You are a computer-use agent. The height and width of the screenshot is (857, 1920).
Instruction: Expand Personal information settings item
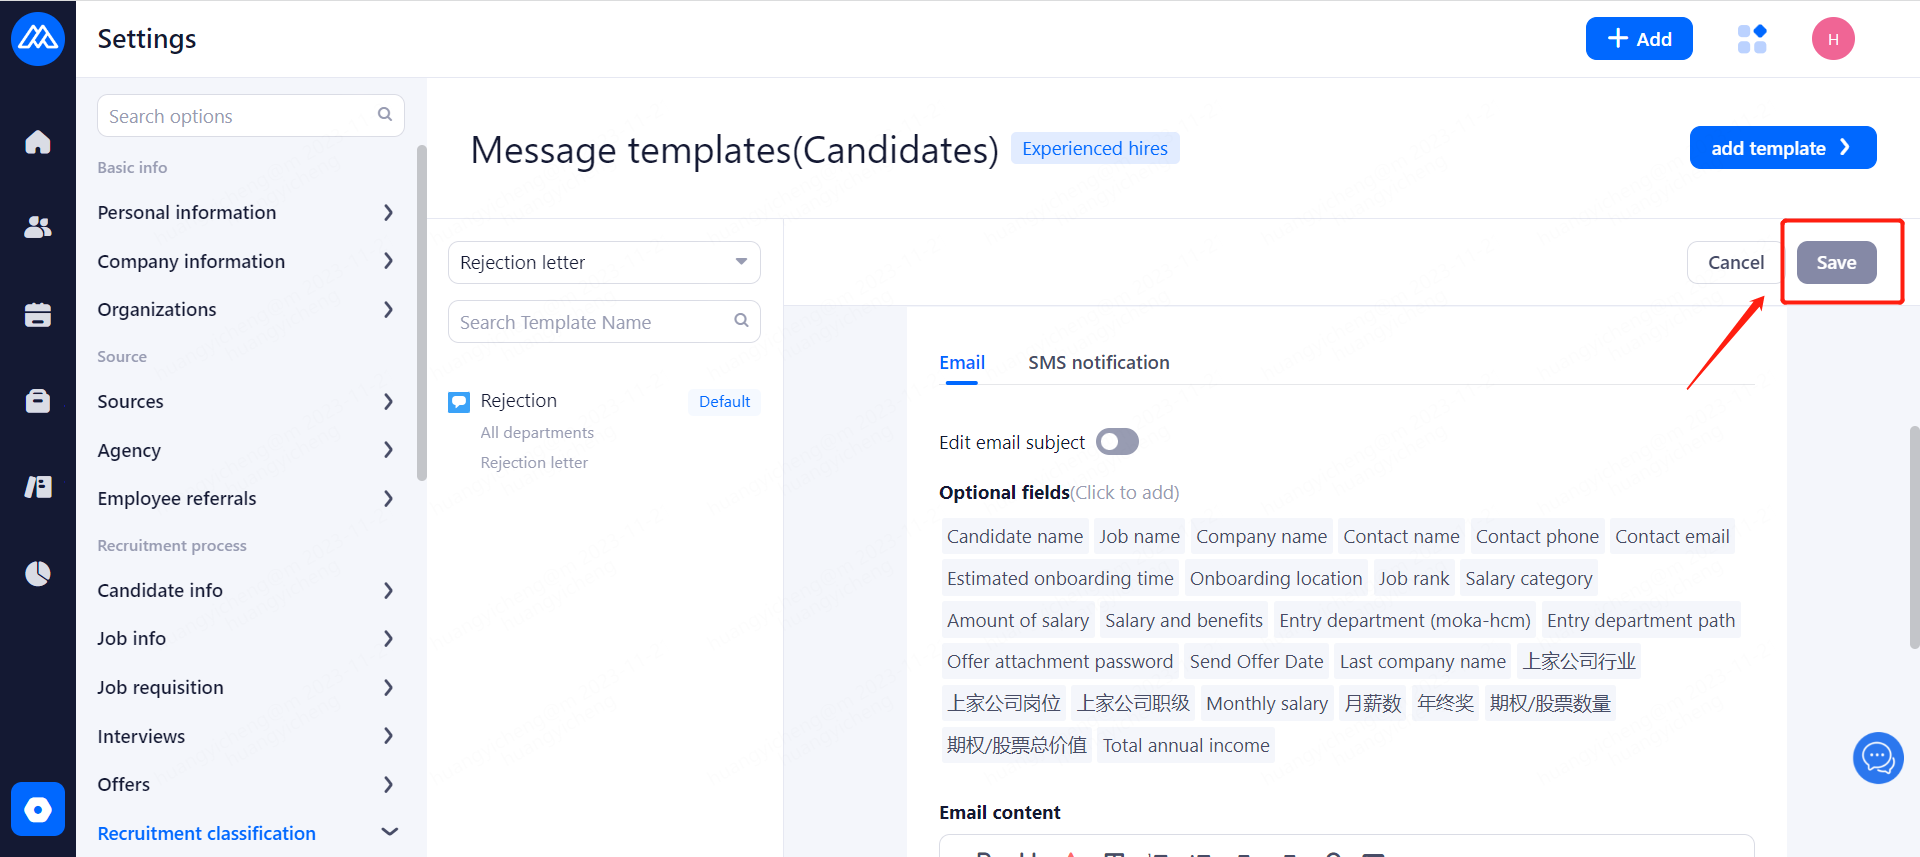coord(246,213)
